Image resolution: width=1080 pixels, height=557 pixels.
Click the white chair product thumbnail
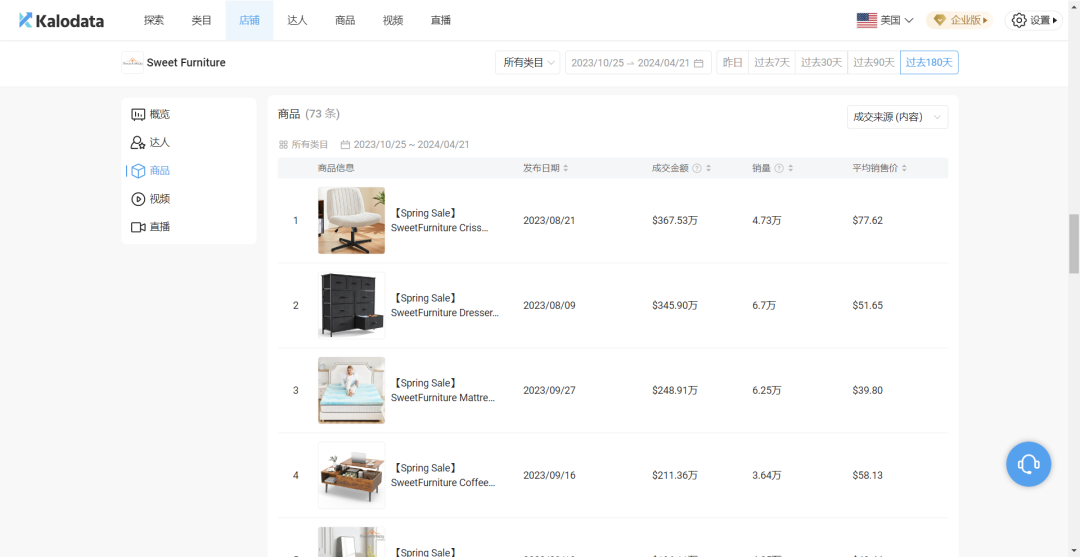(351, 220)
